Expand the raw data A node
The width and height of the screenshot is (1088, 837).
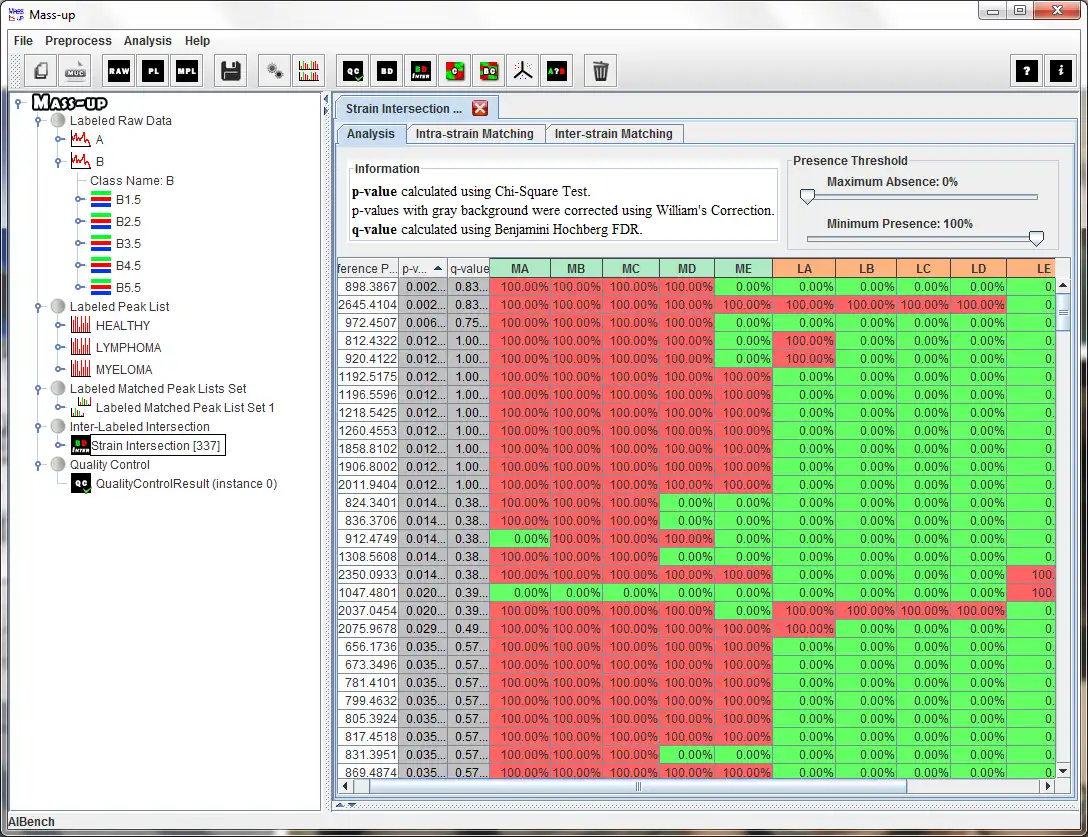click(60, 140)
